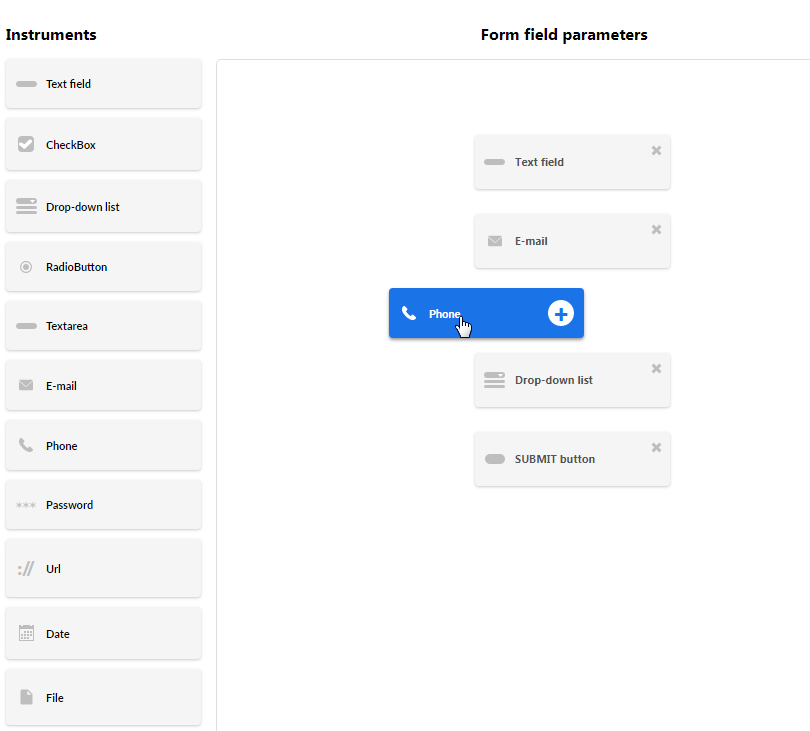Select the E-mail field in form panel

572,241
